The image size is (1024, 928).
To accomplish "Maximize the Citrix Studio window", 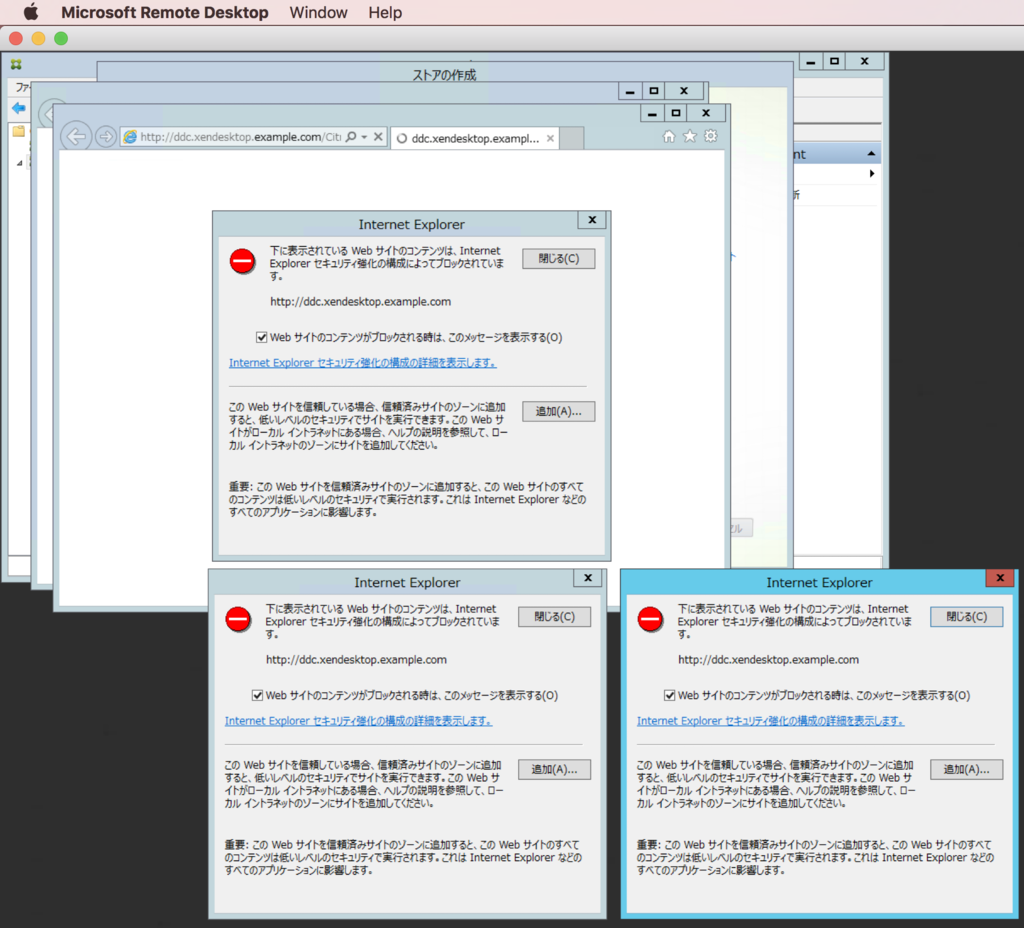I will tap(834, 61).
